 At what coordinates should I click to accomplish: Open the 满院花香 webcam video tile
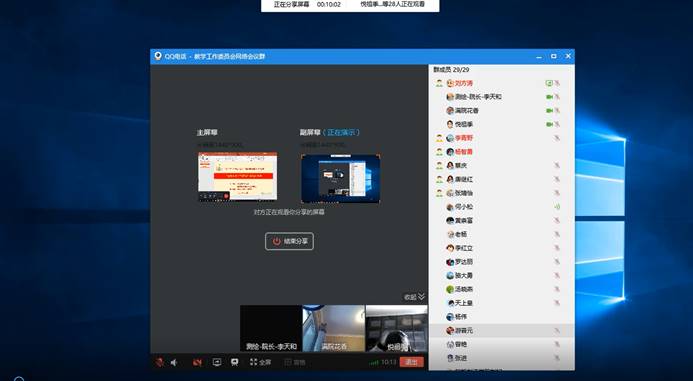coord(334,328)
